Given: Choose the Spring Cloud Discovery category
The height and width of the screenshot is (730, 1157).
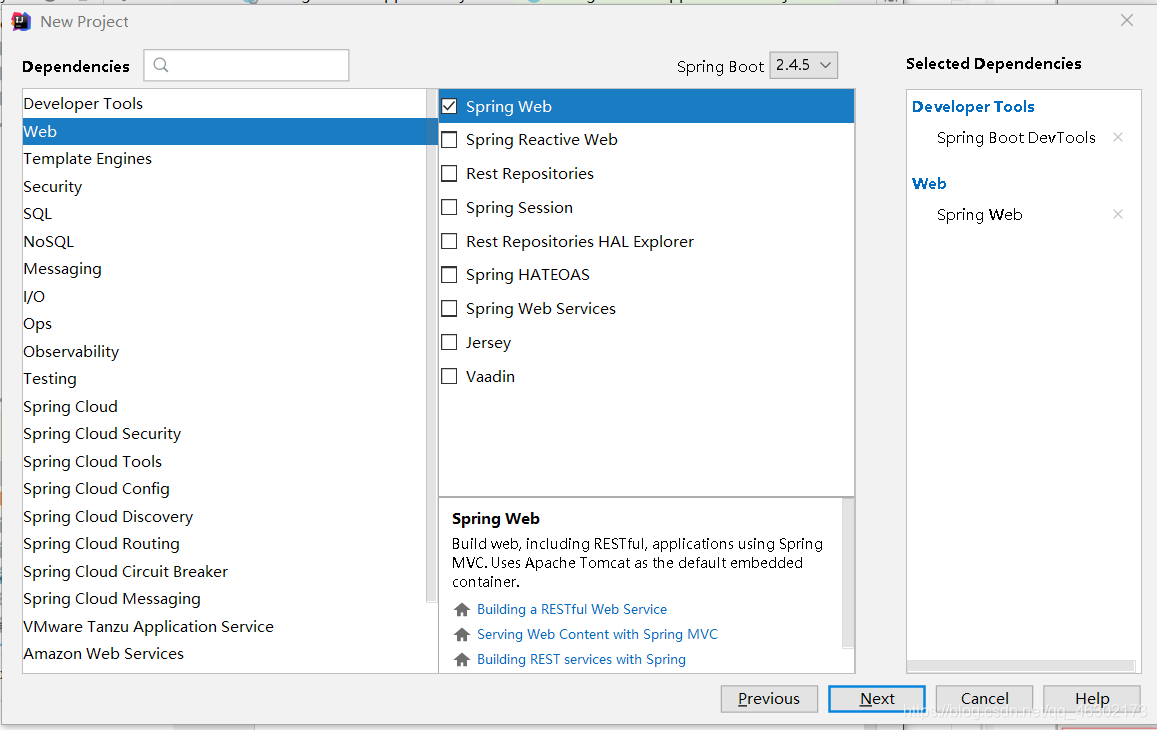Looking at the screenshot, I should point(224,517).
